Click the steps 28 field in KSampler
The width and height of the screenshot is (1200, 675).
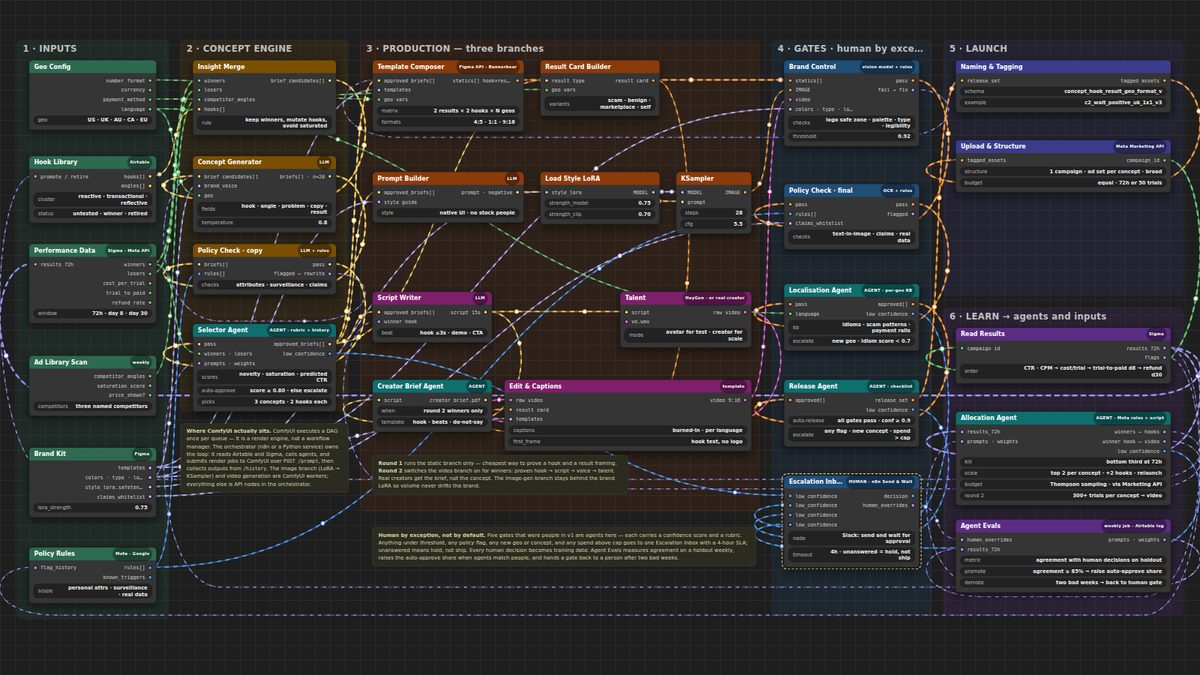coord(716,213)
